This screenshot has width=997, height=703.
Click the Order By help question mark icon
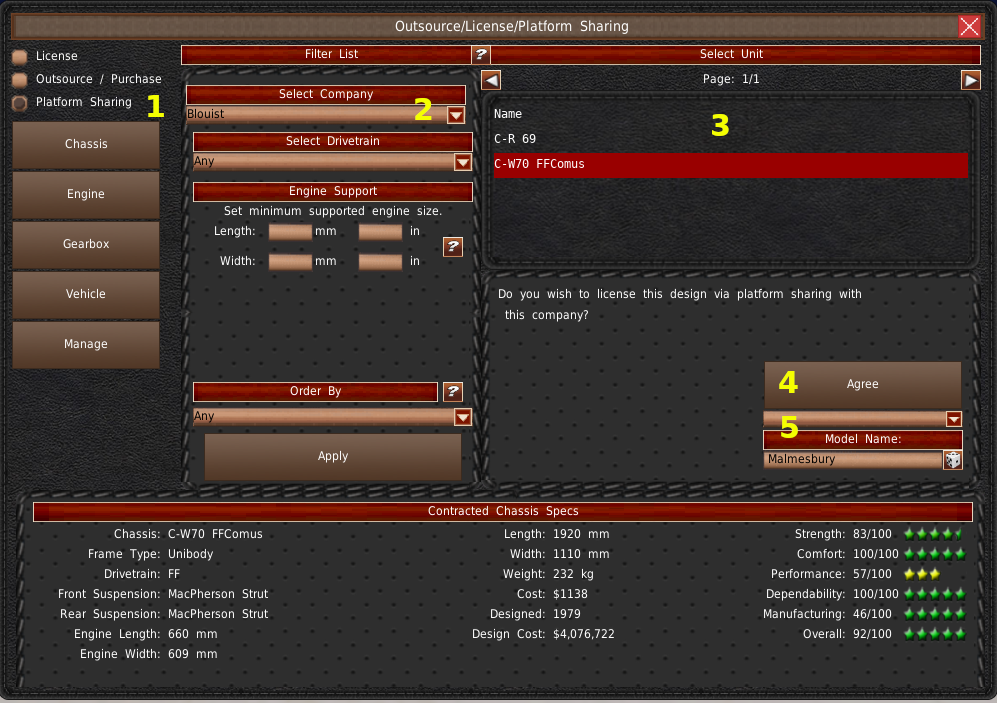point(453,392)
